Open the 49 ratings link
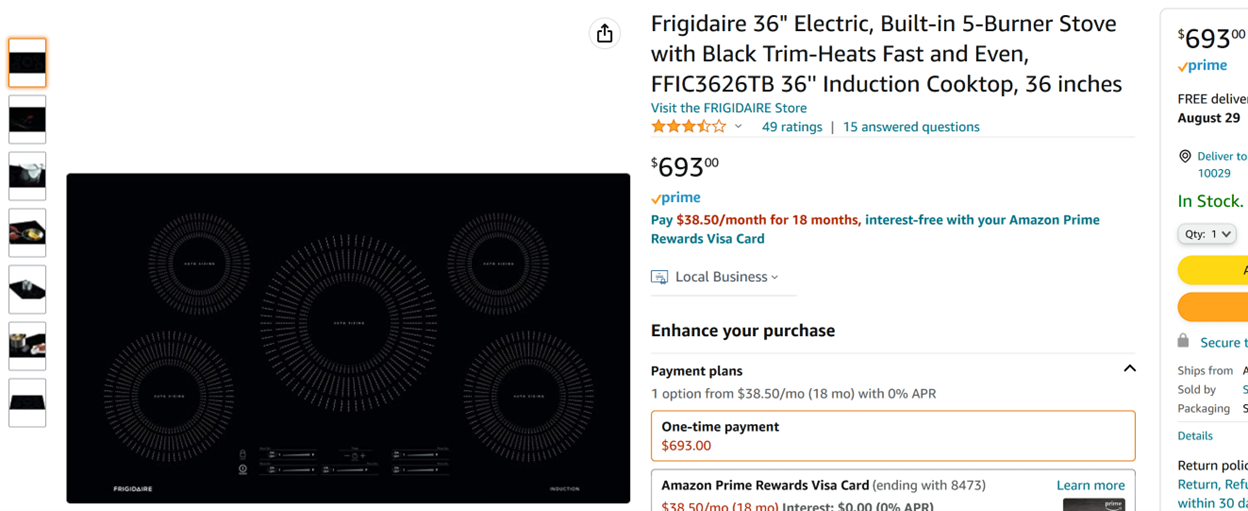Image resolution: width=1248 pixels, height=511 pixels. click(792, 127)
